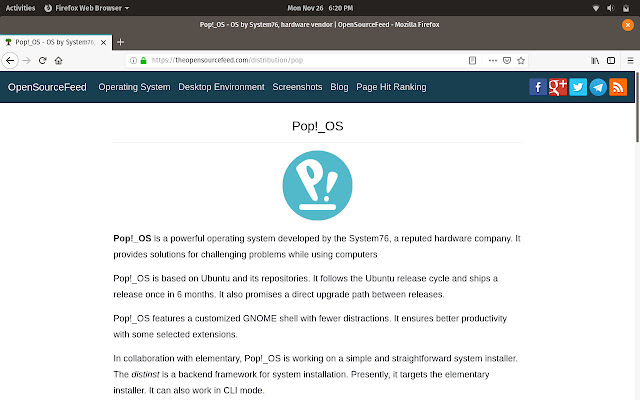Image resolution: width=640 pixels, height=400 pixels.
Task: Go to OpenSourceFeed home link
Action: coord(47,87)
